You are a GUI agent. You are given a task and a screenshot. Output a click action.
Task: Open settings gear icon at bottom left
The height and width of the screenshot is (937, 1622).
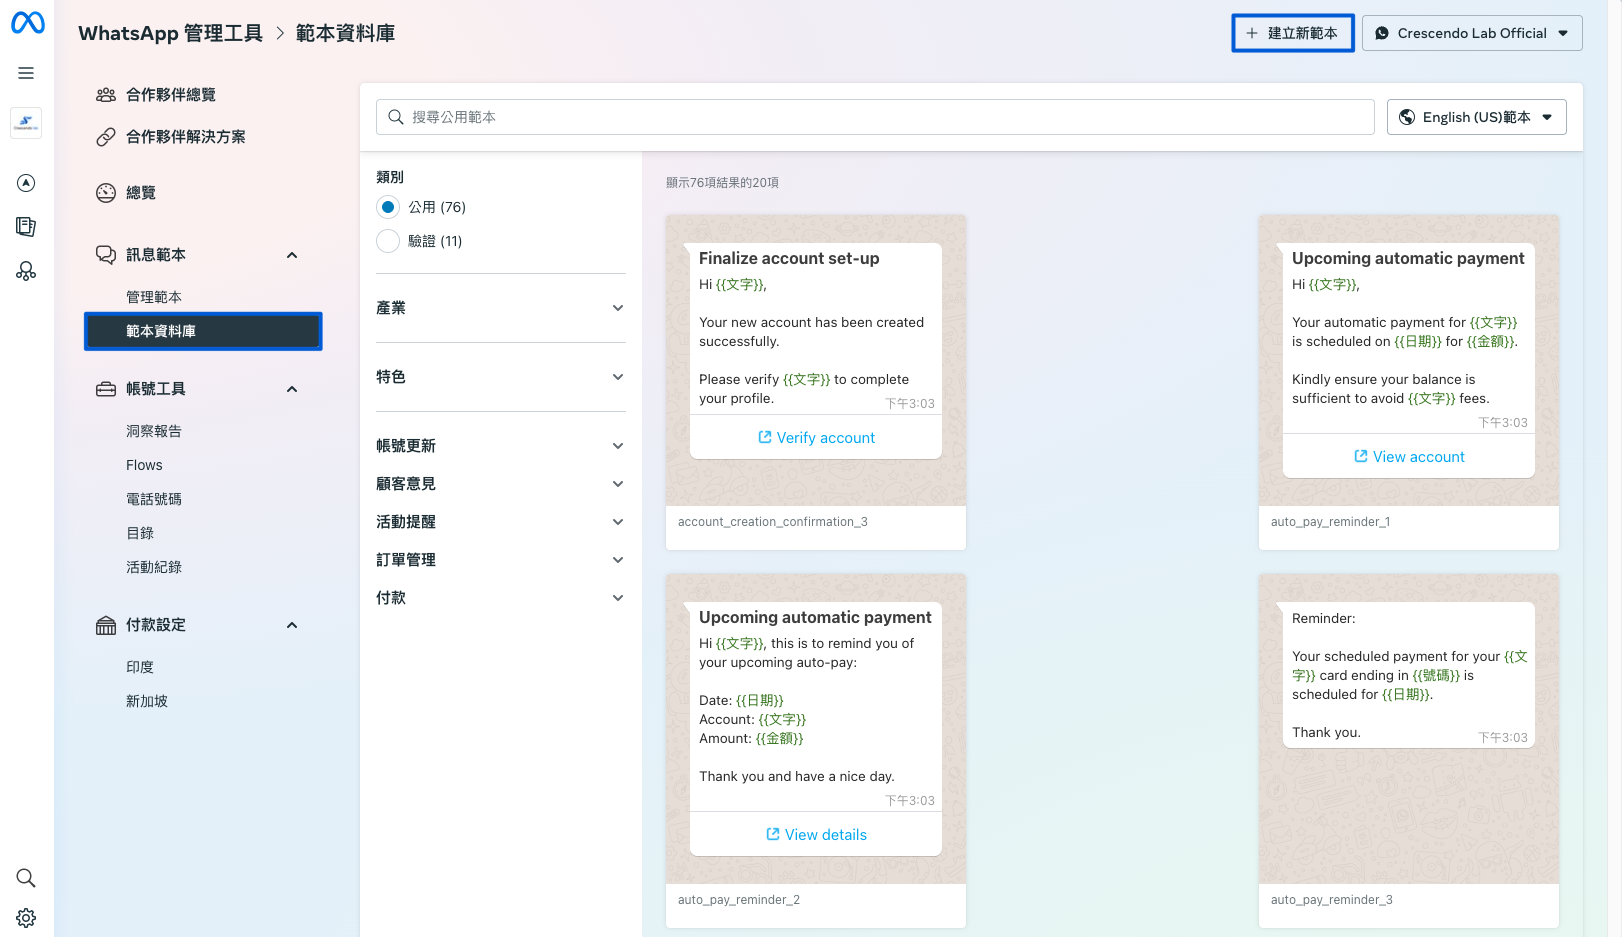coord(26,918)
